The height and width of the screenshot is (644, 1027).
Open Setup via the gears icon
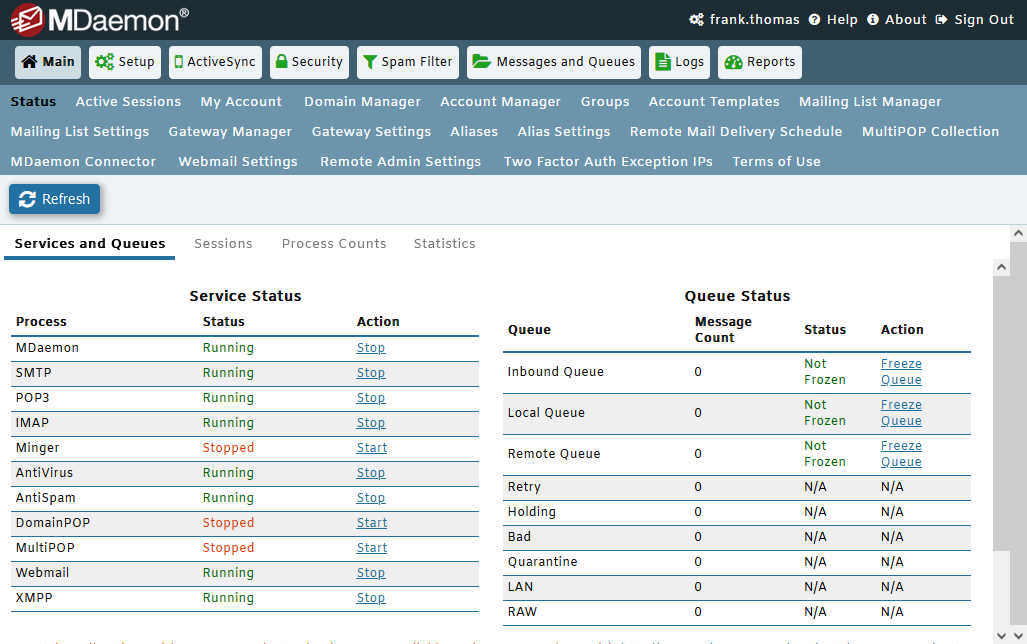[104, 62]
